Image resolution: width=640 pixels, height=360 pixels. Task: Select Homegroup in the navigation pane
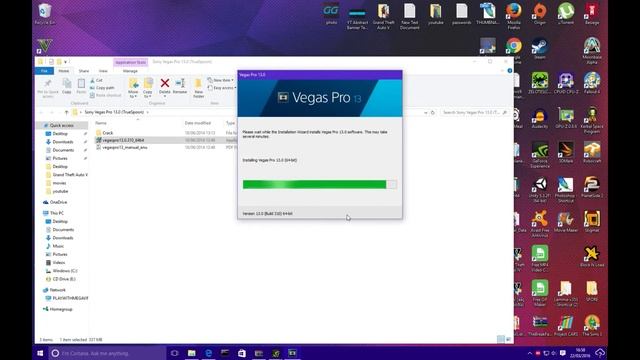[x=58, y=309]
